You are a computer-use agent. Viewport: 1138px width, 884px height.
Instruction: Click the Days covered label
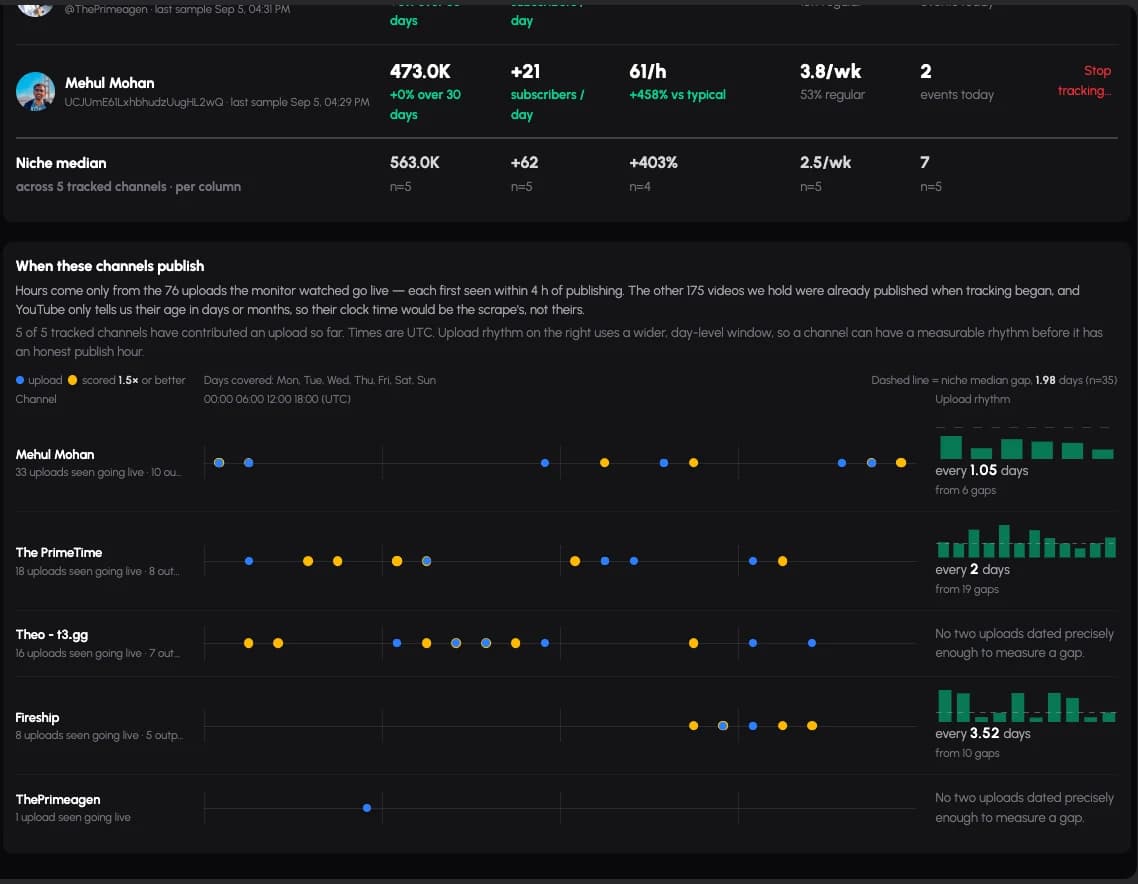[x=319, y=380]
